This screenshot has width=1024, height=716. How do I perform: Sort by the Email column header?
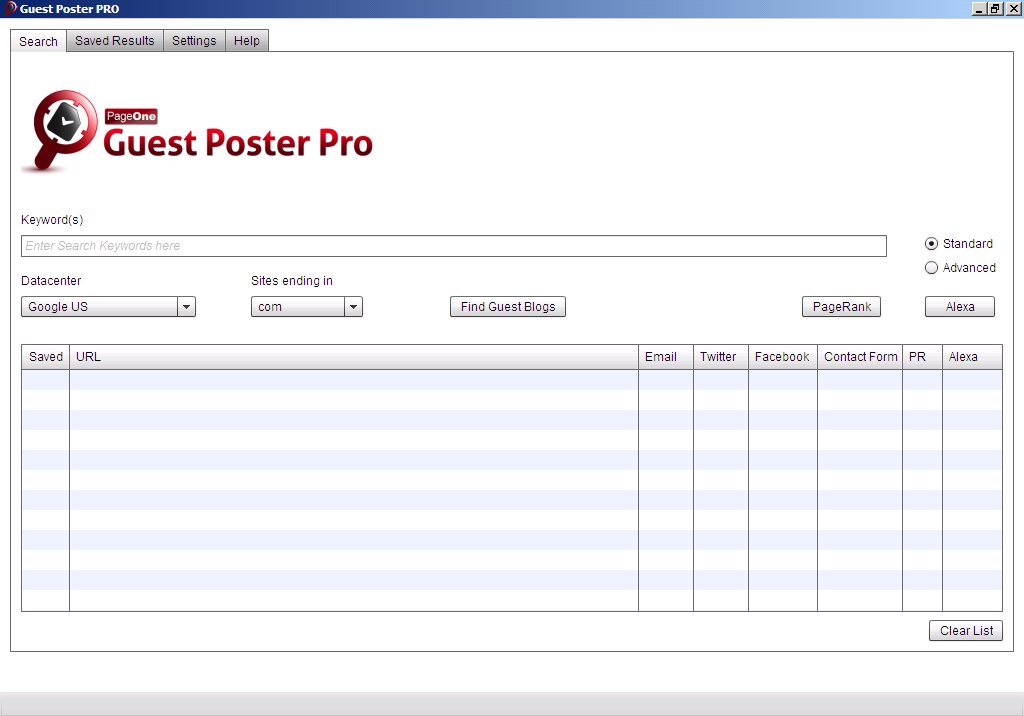point(665,357)
